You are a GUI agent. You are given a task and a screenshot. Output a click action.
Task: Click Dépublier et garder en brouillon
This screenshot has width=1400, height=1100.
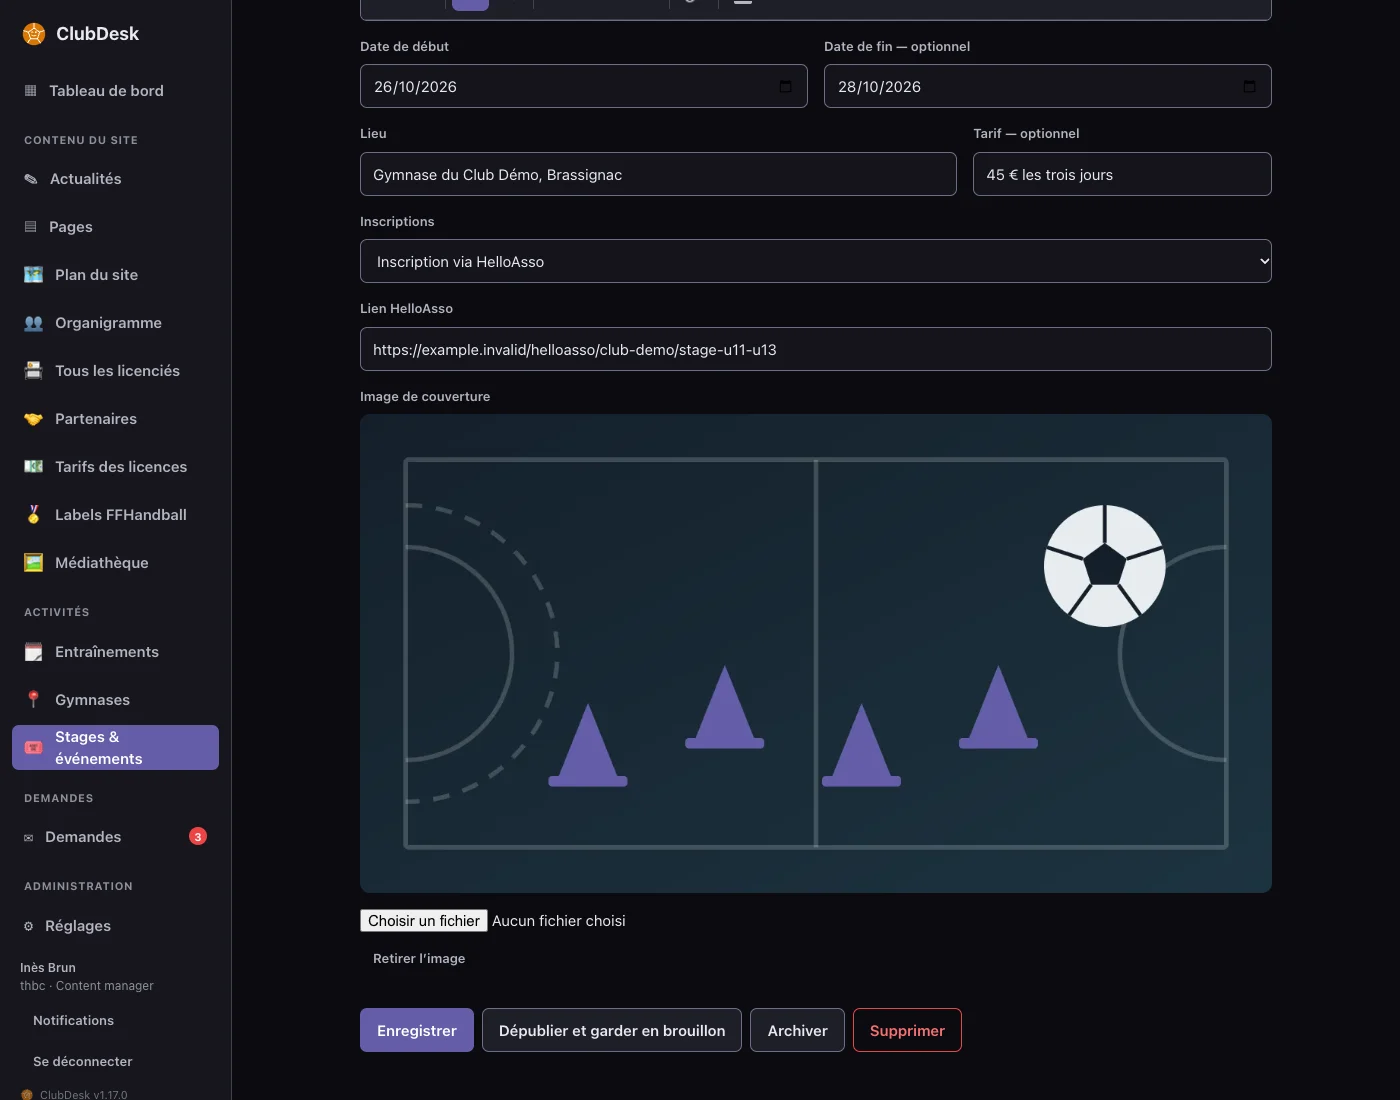(x=612, y=1030)
